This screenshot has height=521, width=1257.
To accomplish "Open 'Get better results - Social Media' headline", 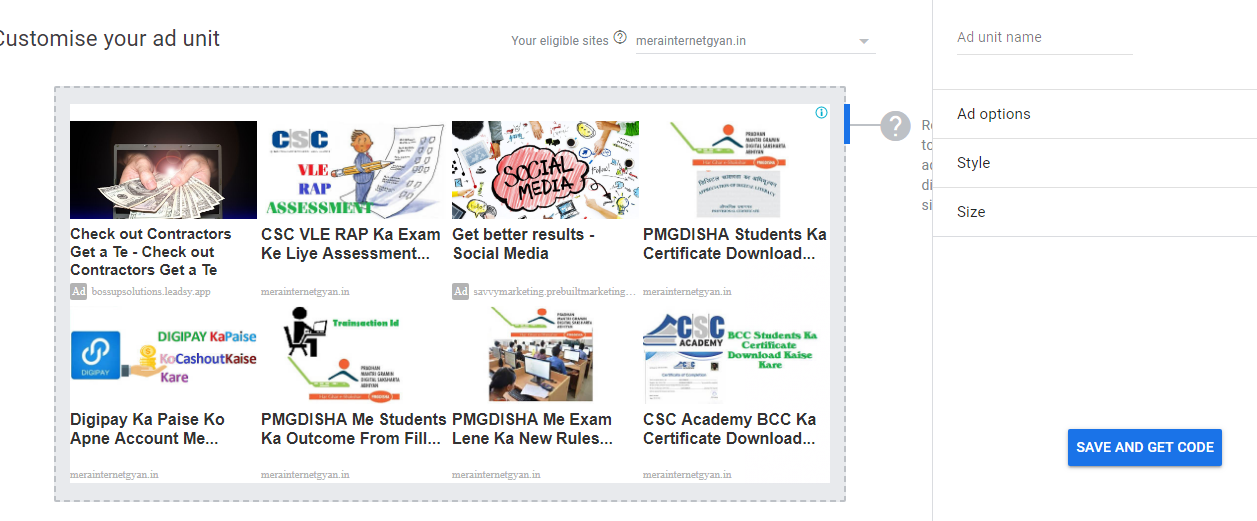I will [x=524, y=244].
